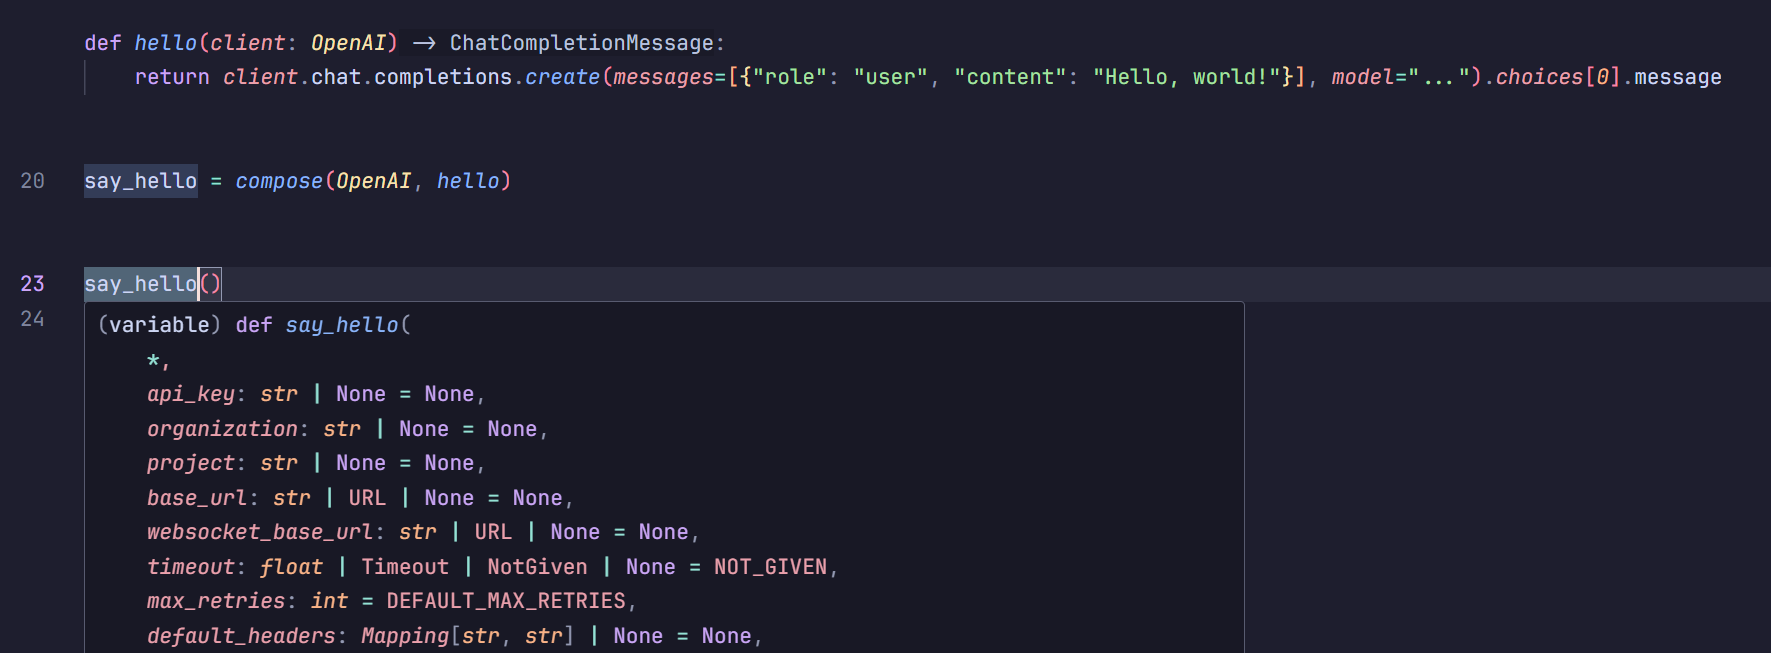Click line number 24 in the gutter
Viewport: 1771px width, 653px height.
[x=32, y=319]
